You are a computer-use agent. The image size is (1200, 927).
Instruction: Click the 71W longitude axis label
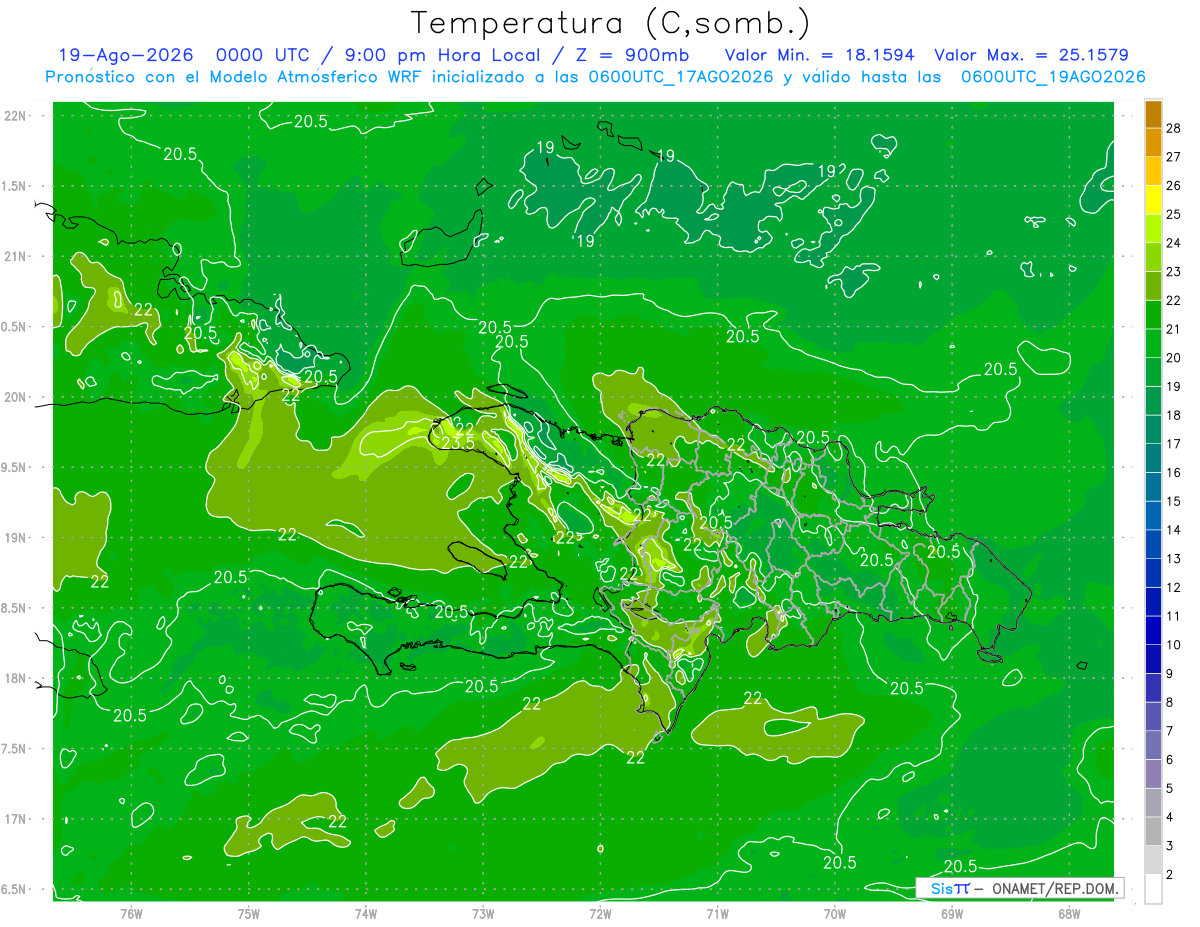(717, 913)
